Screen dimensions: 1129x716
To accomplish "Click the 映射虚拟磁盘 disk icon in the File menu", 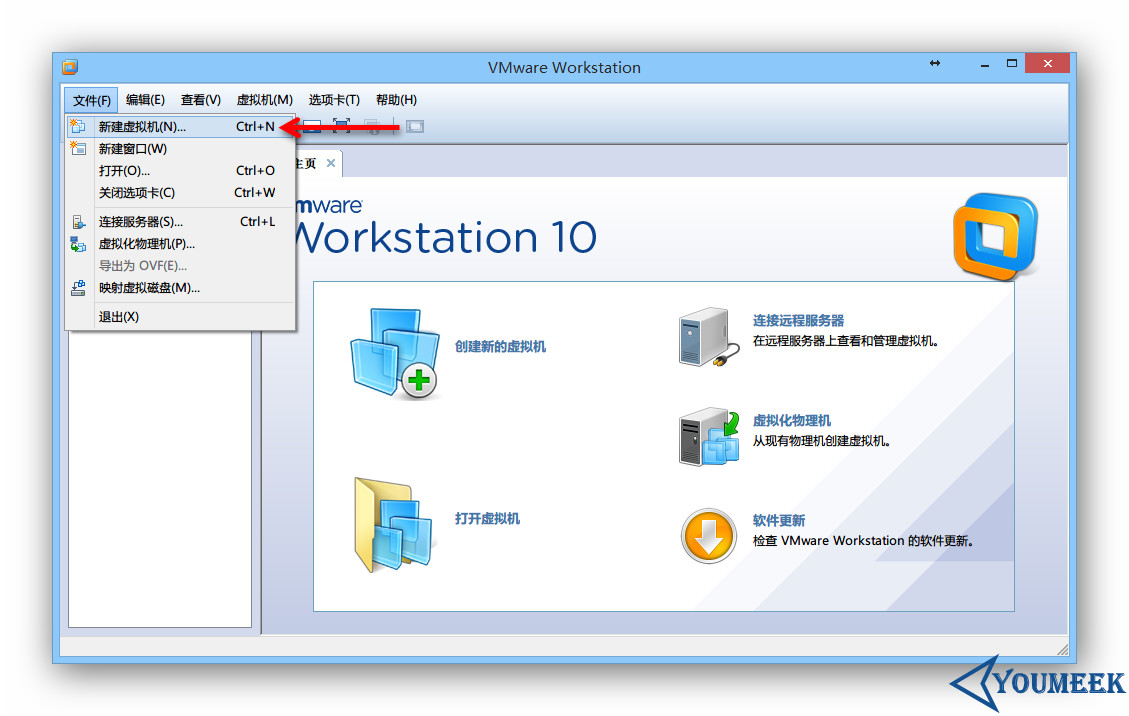I will (x=78, y=288).
